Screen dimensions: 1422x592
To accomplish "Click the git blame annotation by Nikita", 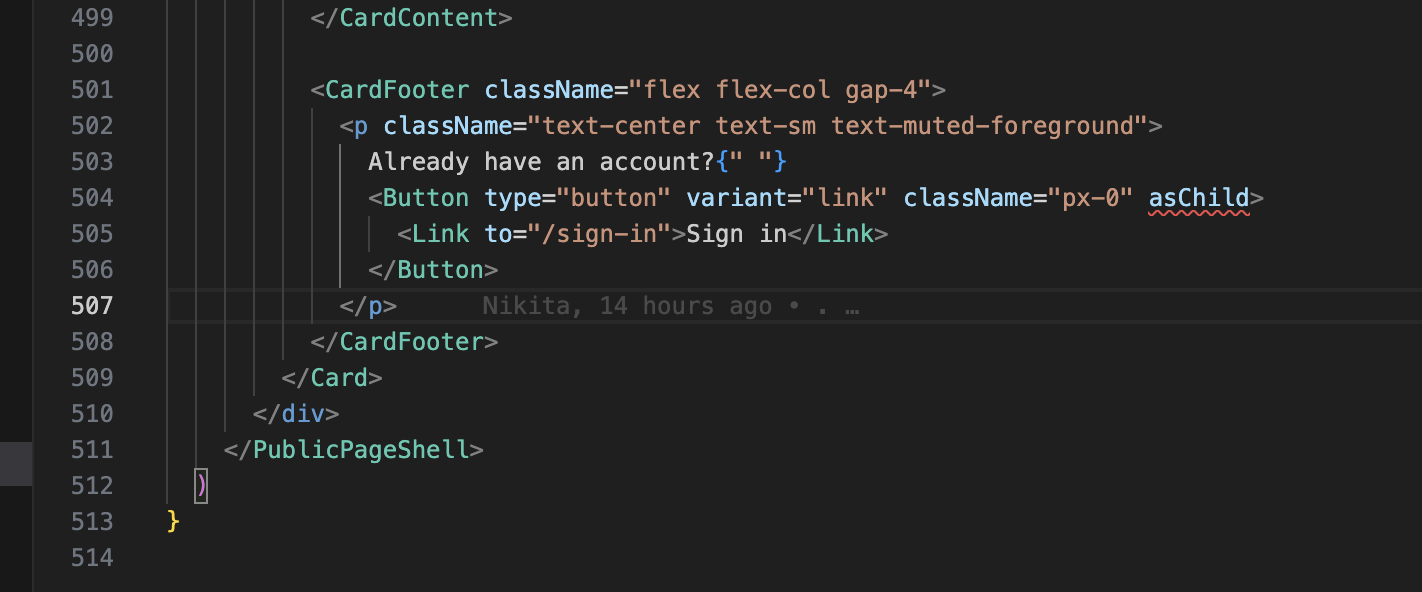I will tap(671, 306).
